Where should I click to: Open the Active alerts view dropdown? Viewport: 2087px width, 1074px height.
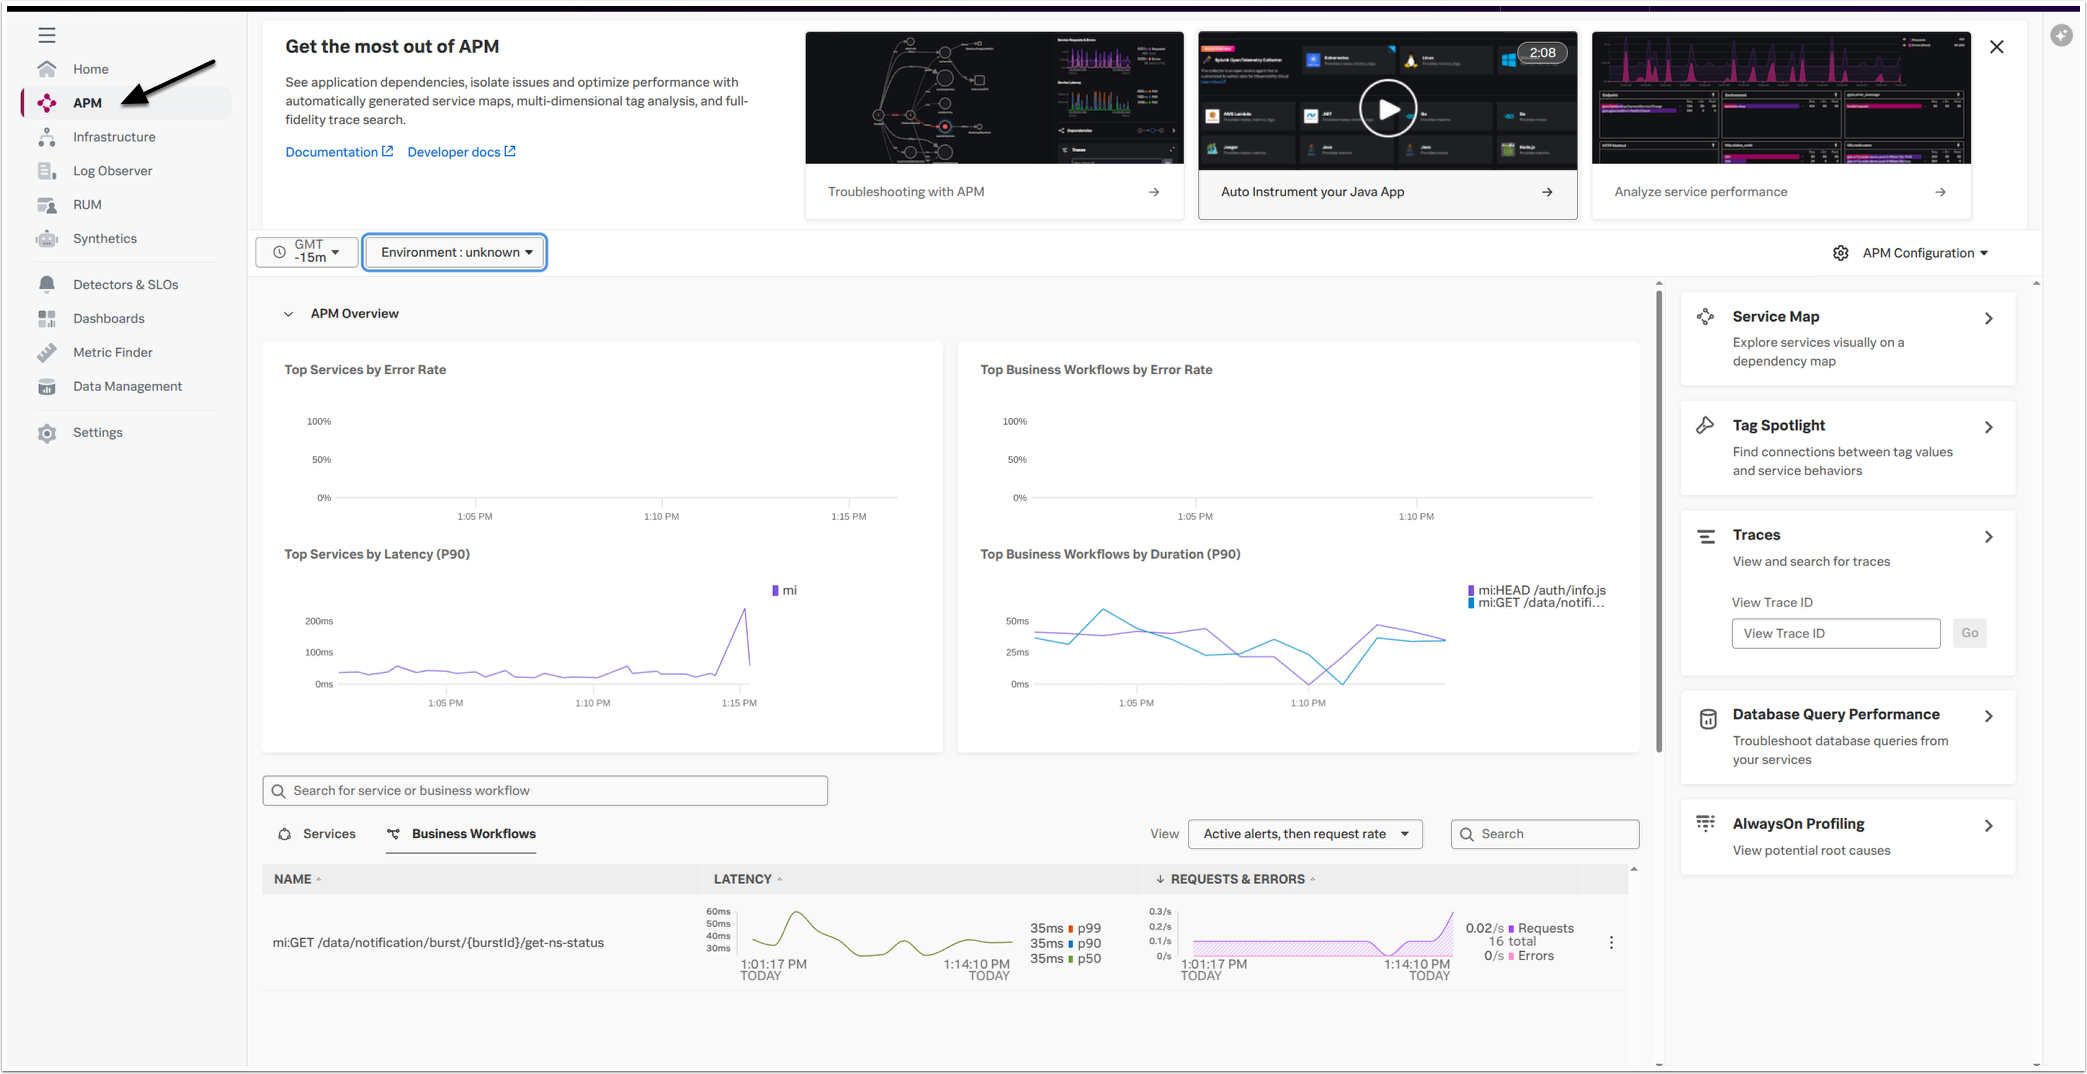click(x=1305, y=834)
